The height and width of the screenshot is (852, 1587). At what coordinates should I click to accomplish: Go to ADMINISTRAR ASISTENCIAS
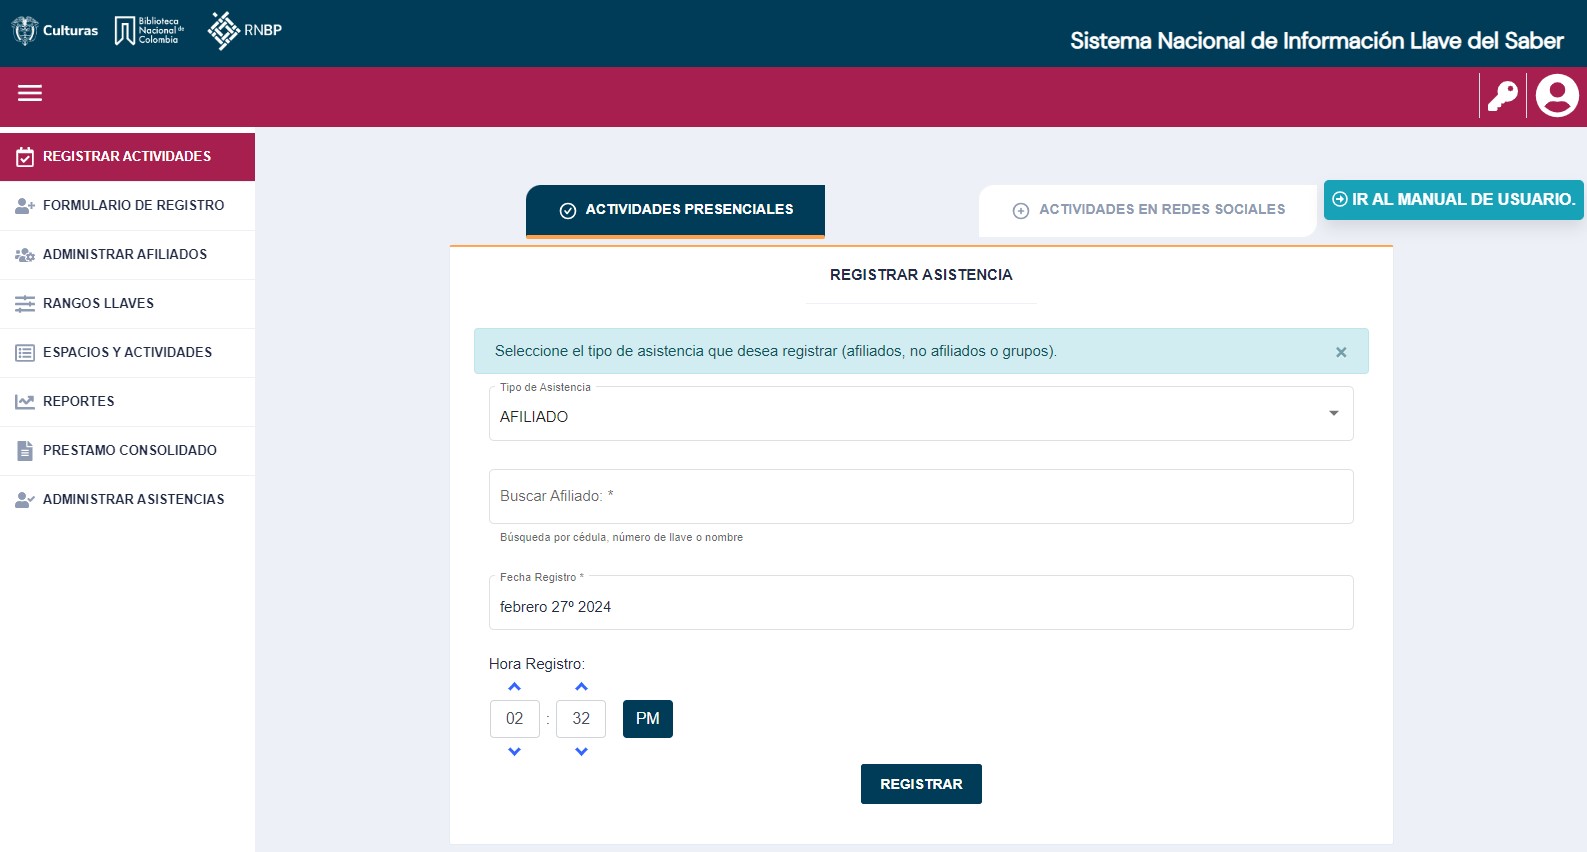[x=127, y=500]
